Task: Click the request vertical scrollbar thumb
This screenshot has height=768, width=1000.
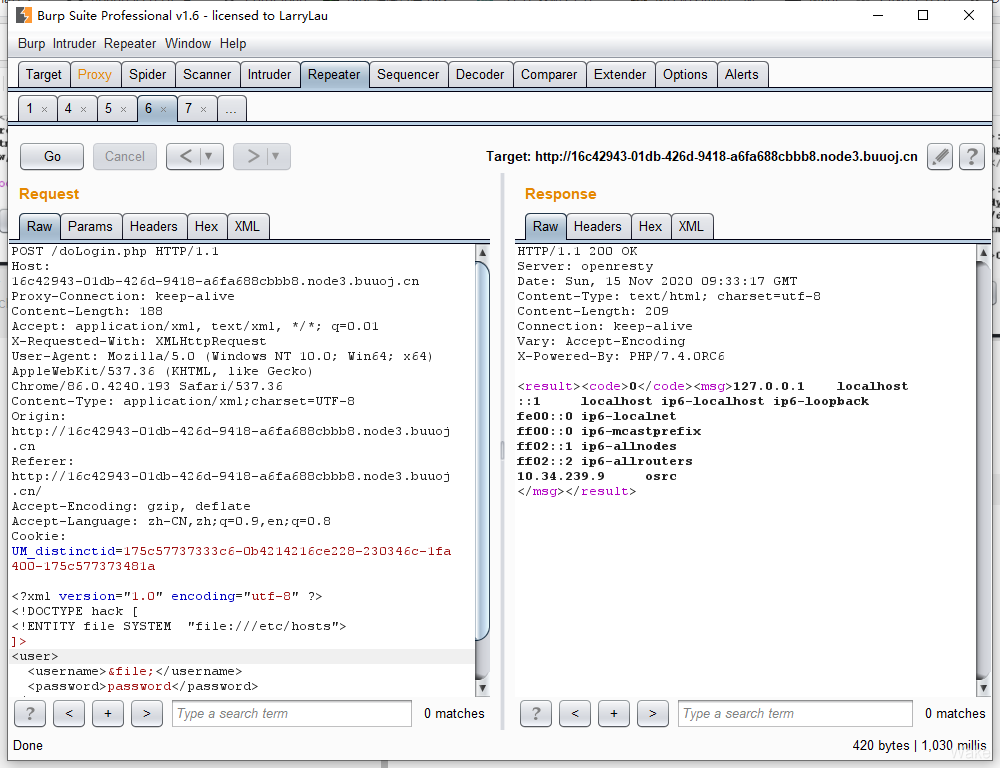Action: 483,450
